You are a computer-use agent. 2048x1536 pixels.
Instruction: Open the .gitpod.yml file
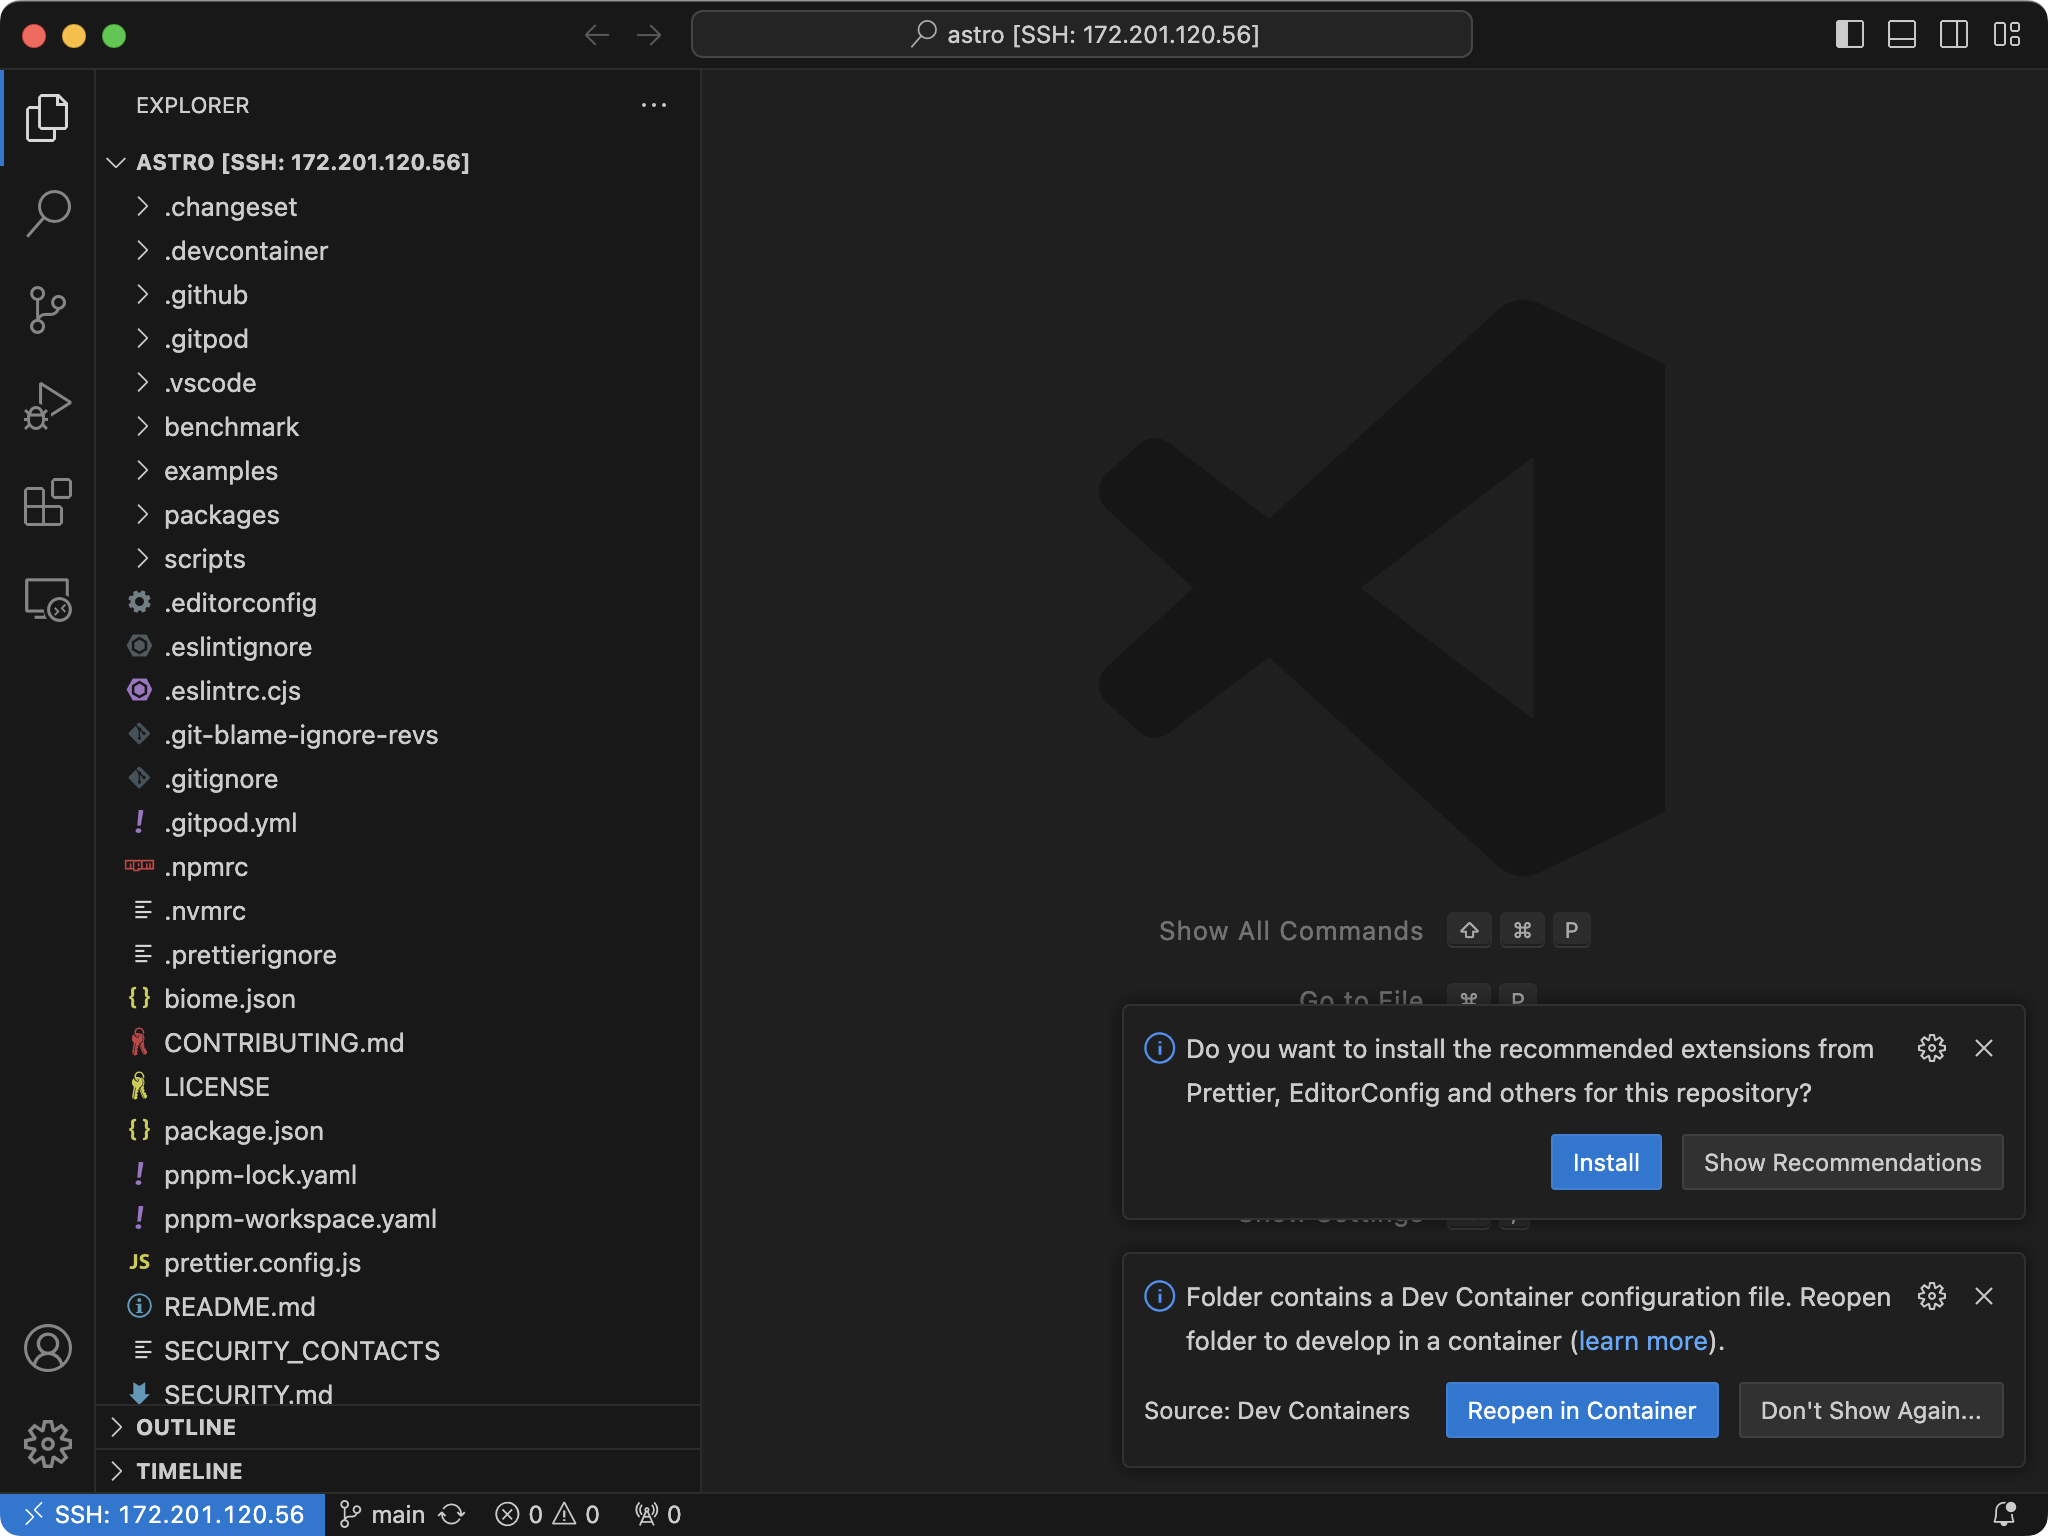398,823
